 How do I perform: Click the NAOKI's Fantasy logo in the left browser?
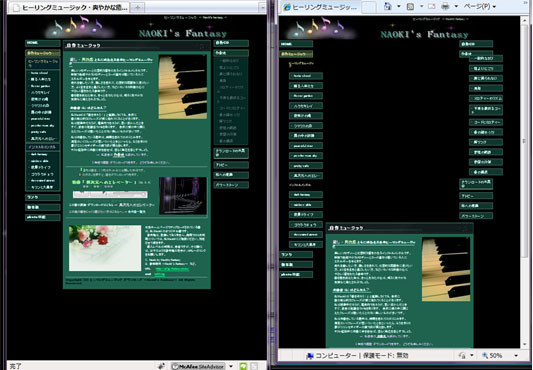pos(183,33)
